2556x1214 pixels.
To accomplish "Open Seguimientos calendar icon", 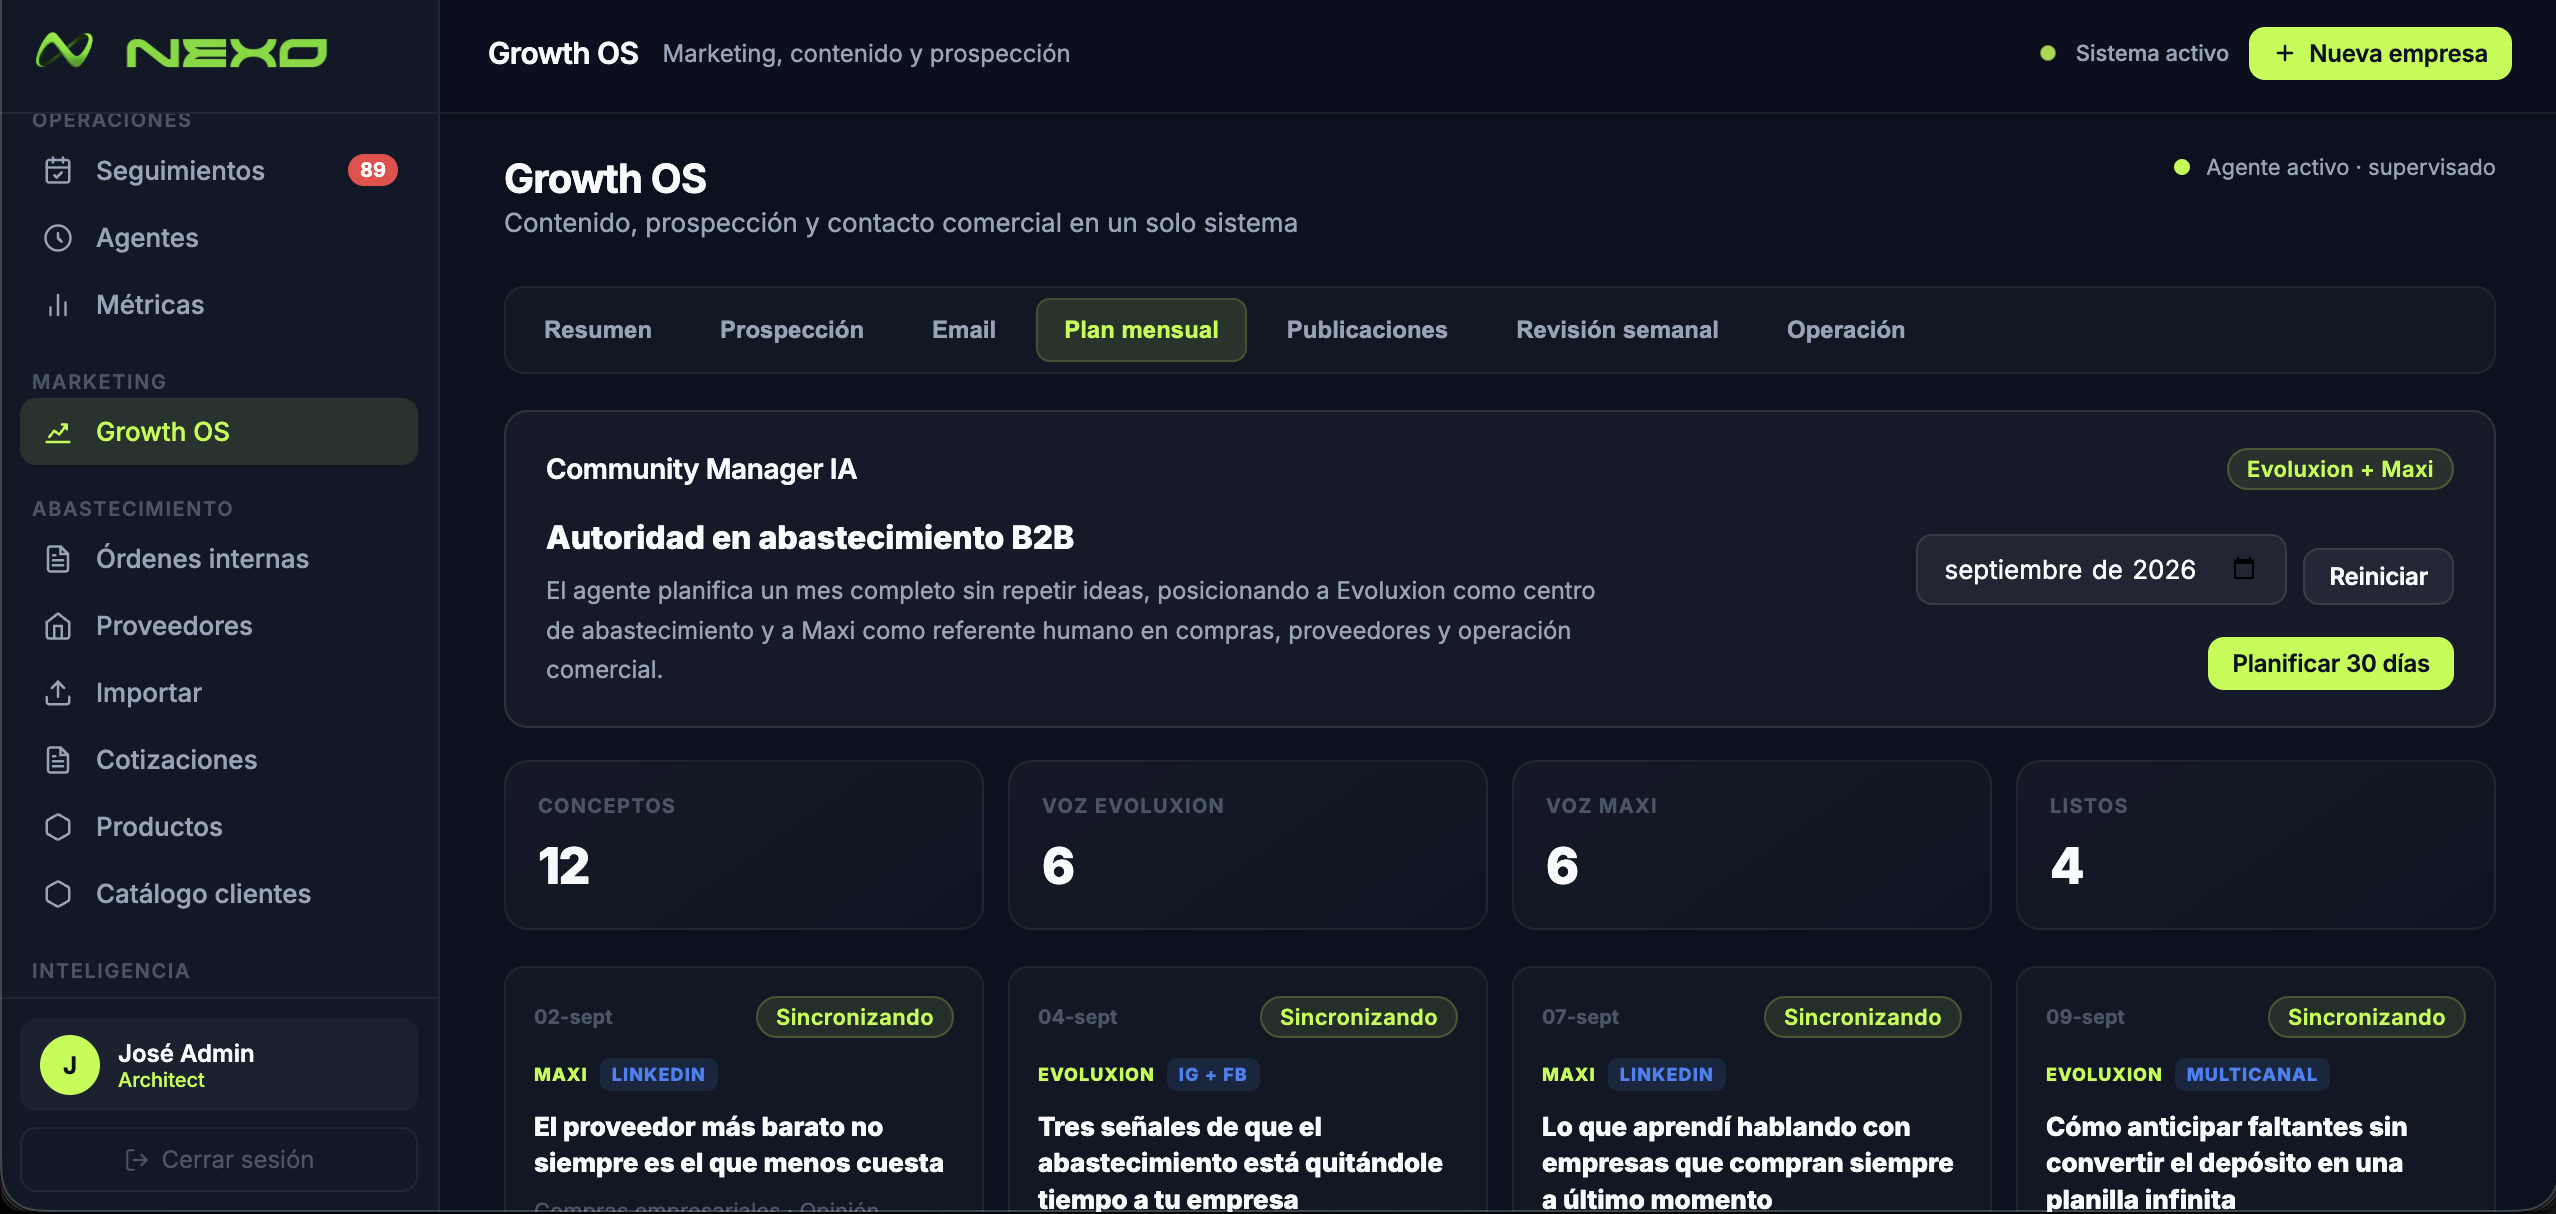I will point(58,171).
